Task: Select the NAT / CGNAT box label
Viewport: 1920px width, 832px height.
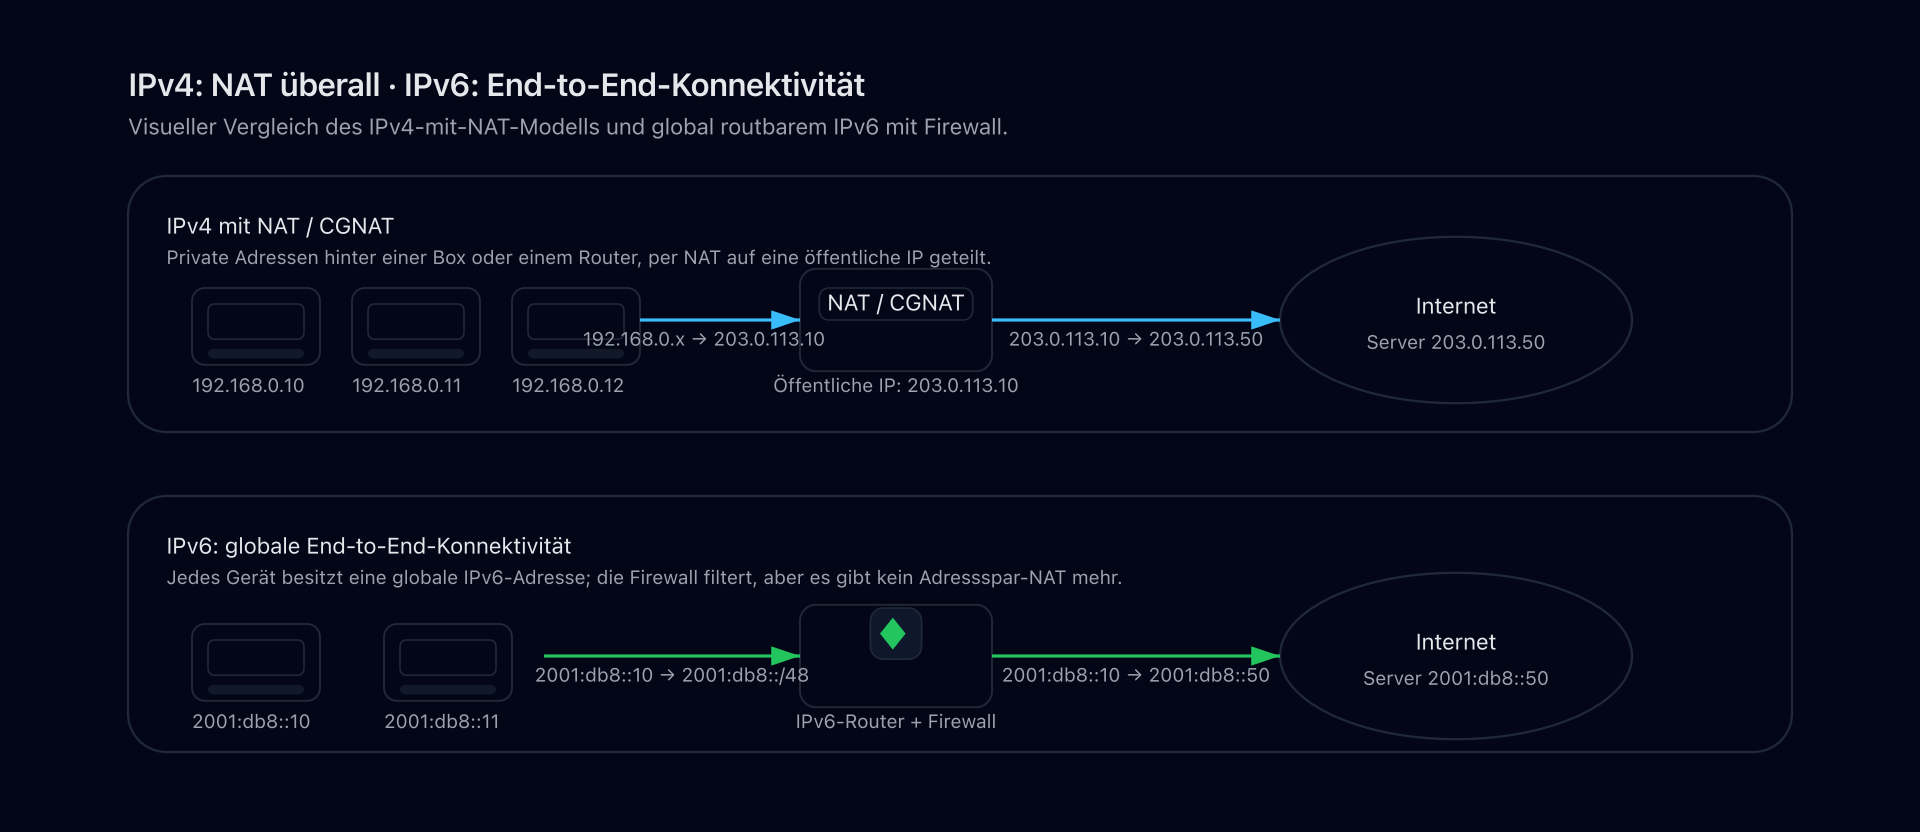Action: point(895,303)
